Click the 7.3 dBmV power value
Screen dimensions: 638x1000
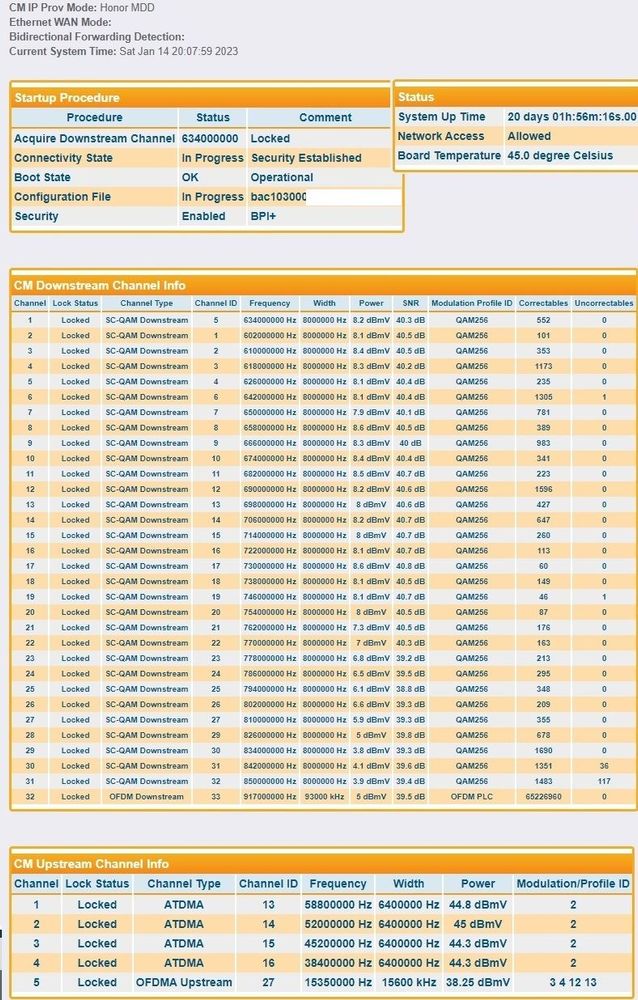coord(371,628)
